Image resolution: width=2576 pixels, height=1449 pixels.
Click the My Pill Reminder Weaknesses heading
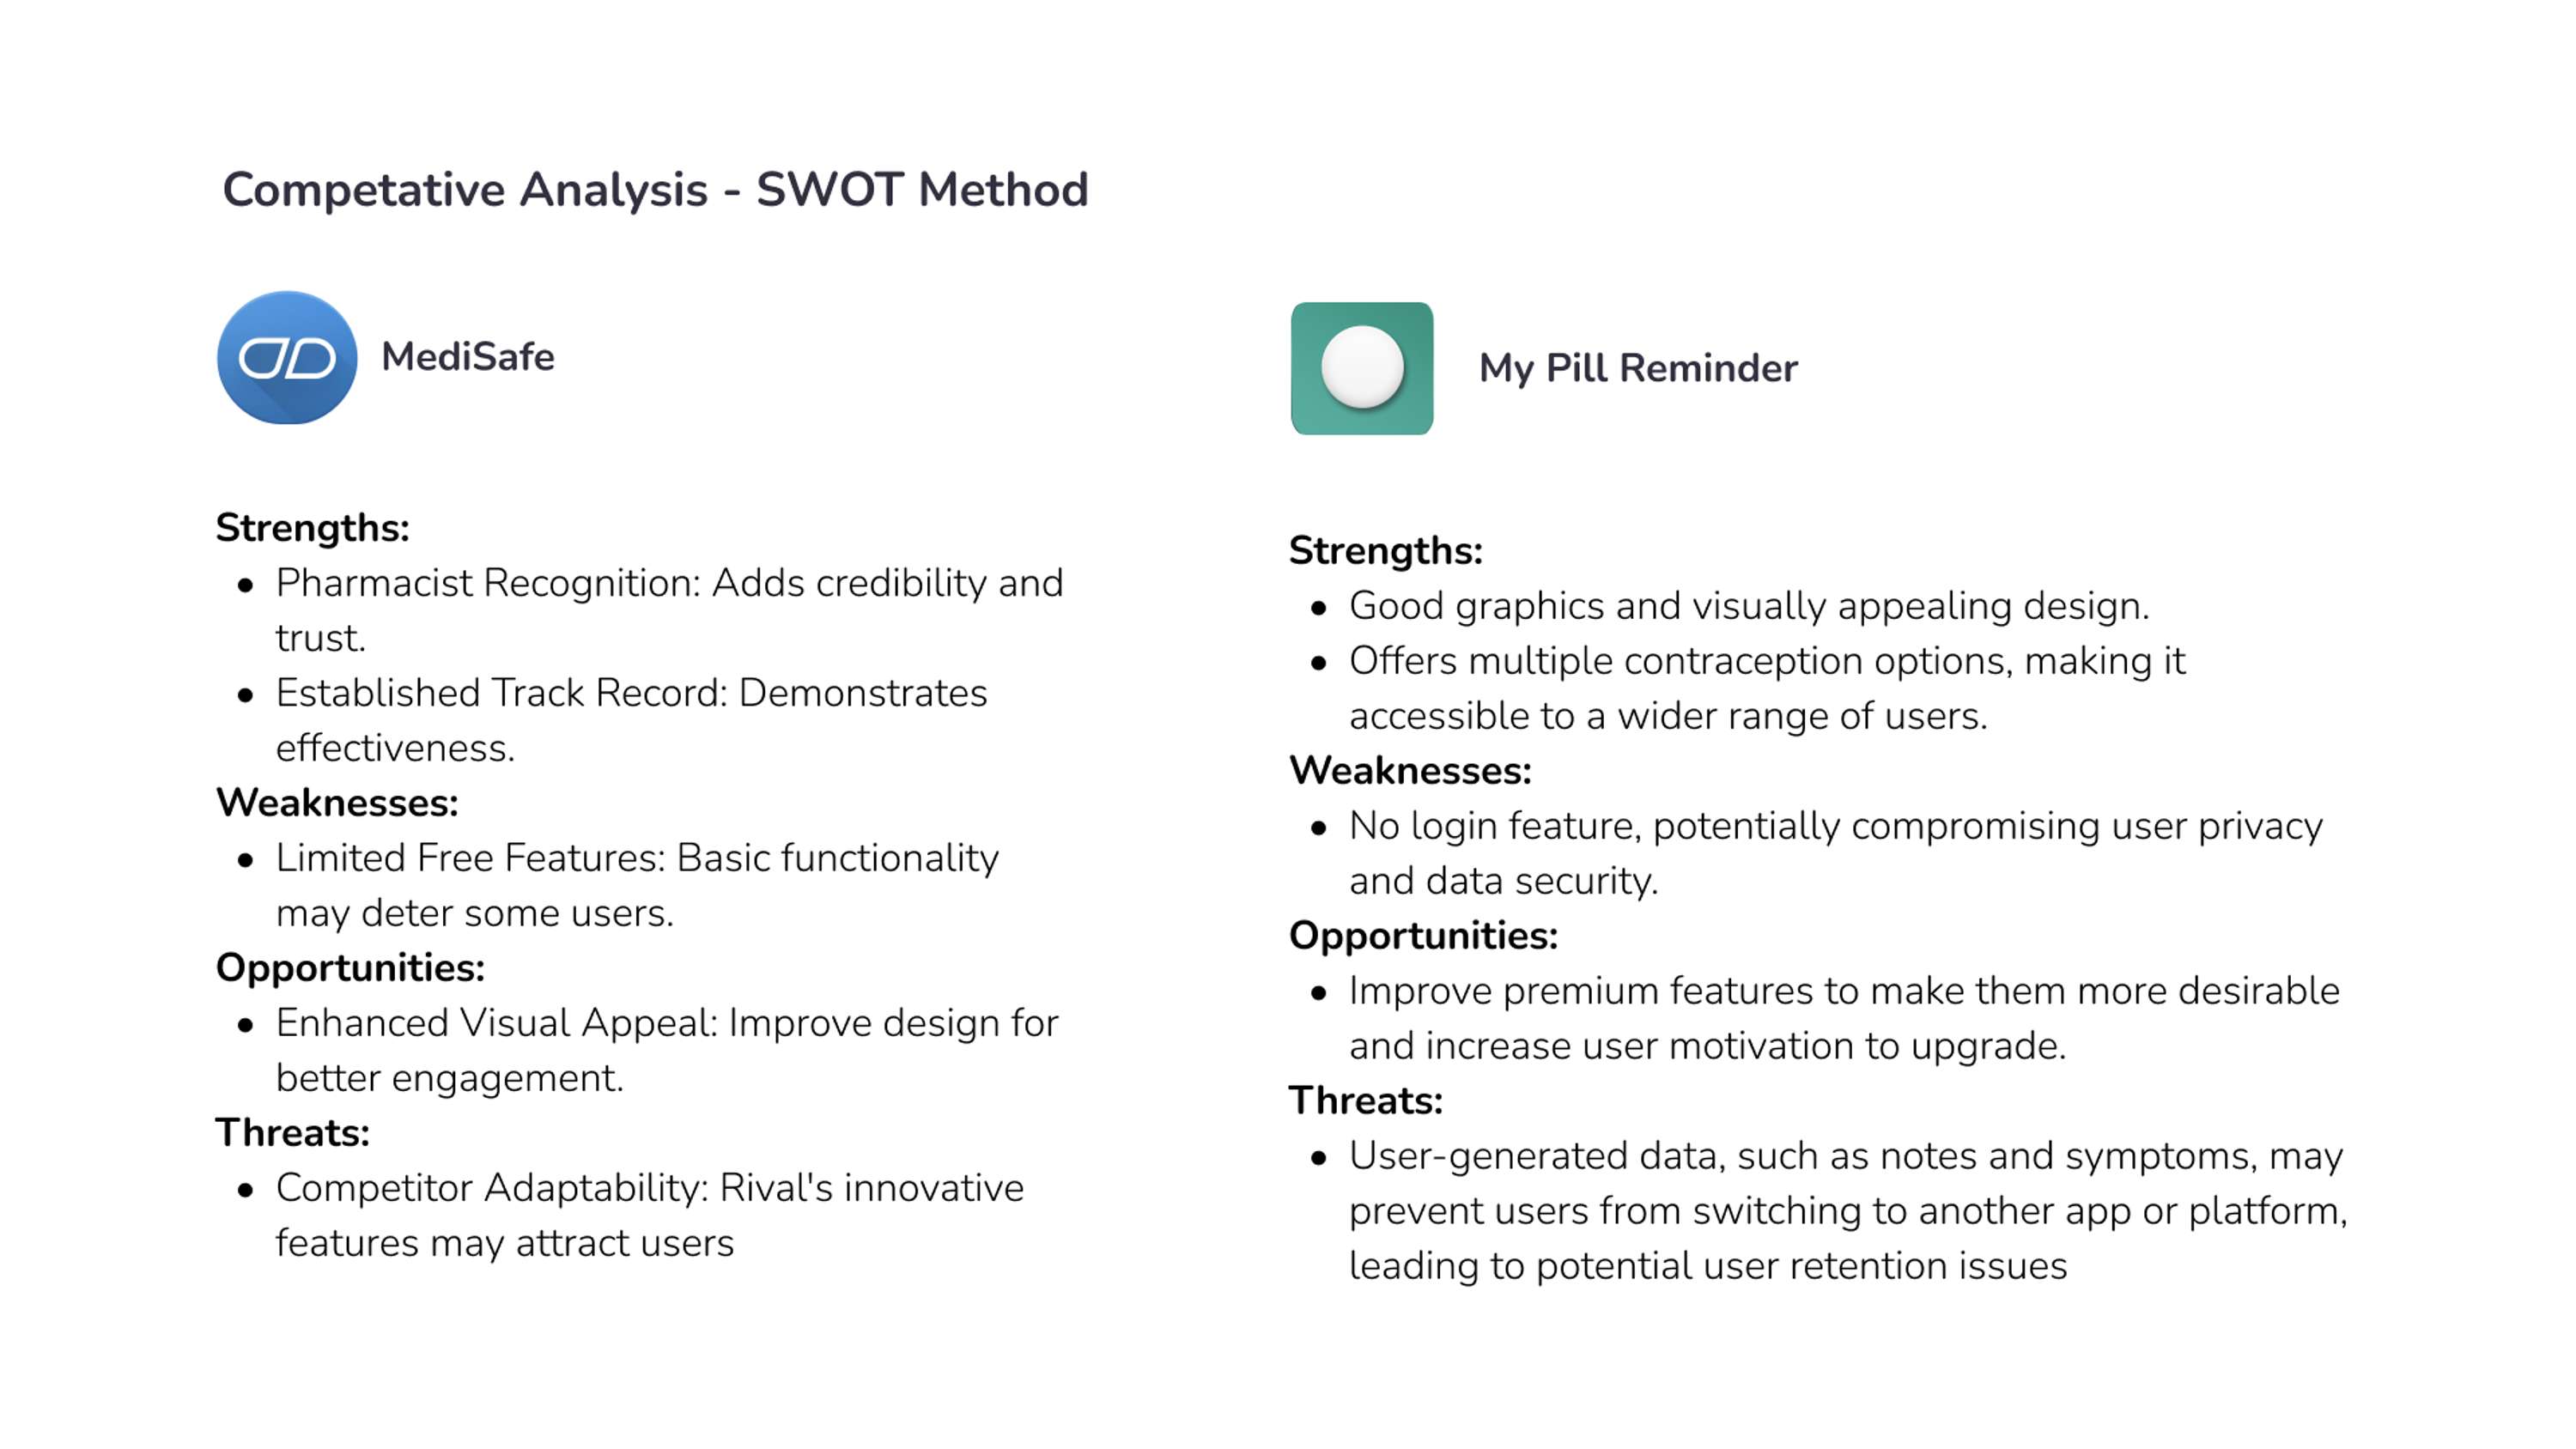point(1410,771)
